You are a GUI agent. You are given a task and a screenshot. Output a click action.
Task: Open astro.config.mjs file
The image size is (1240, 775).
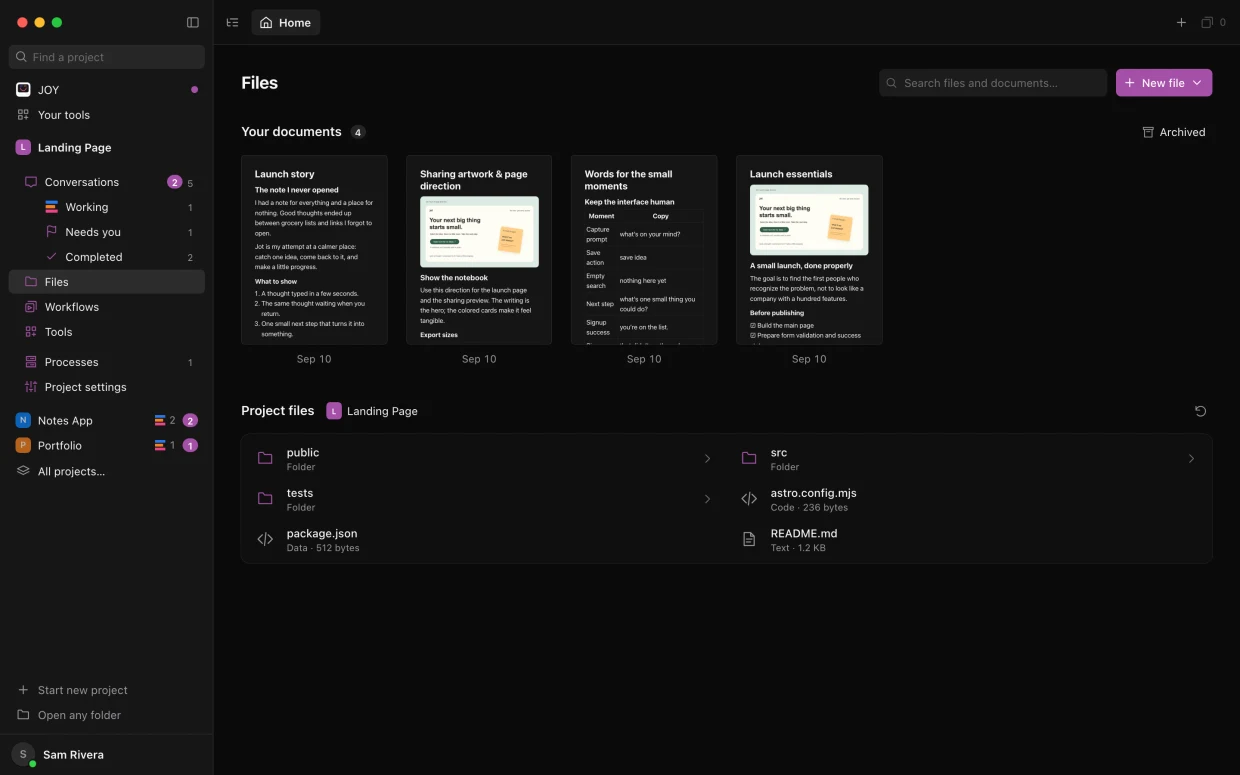(x=968, y=499)
